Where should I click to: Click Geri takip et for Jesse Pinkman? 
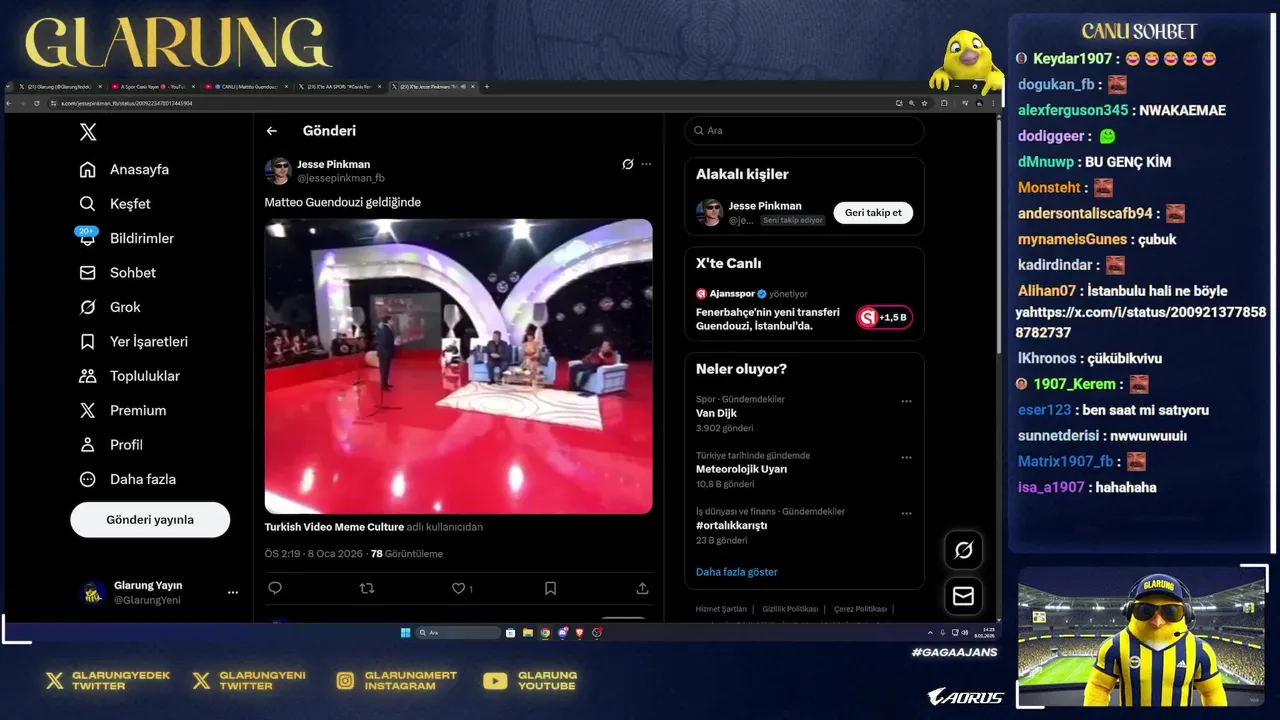click(873, 213)
